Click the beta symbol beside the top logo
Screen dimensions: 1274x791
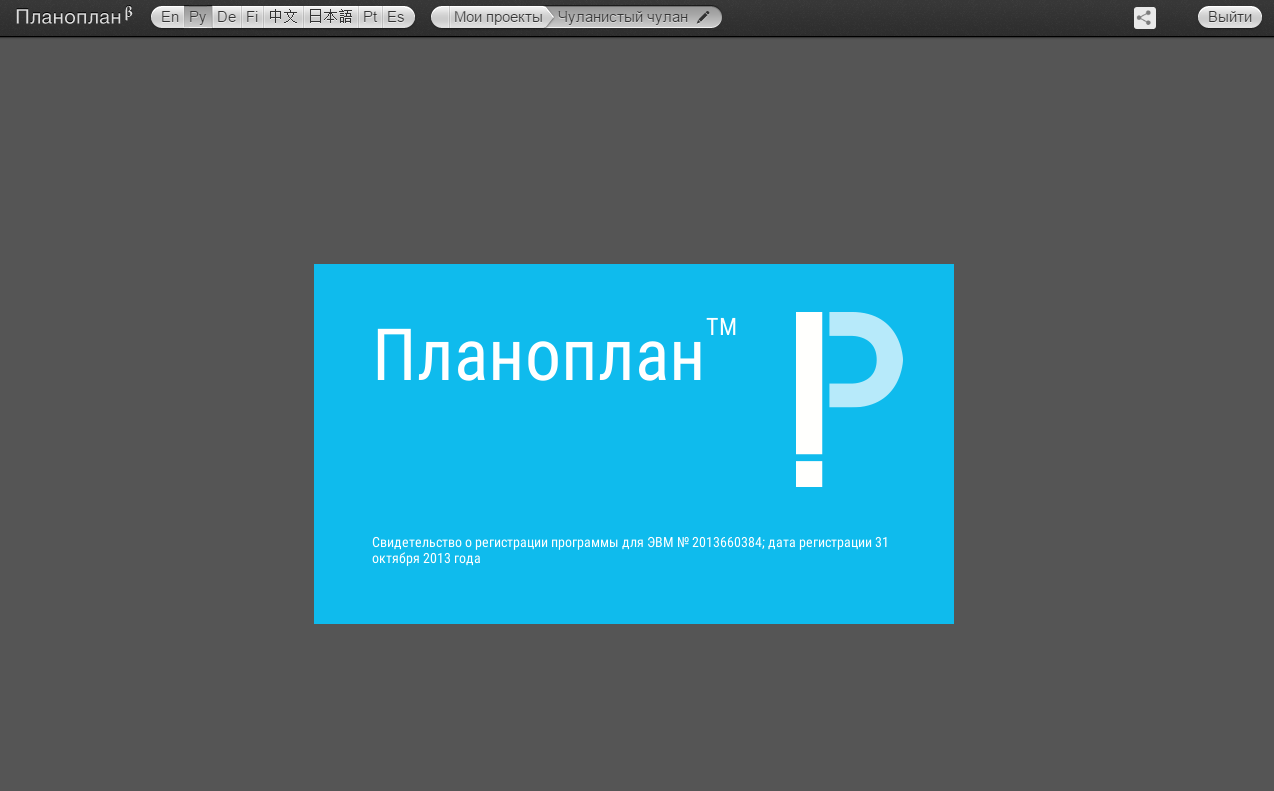pyautogui.click(x=129, y=13)
